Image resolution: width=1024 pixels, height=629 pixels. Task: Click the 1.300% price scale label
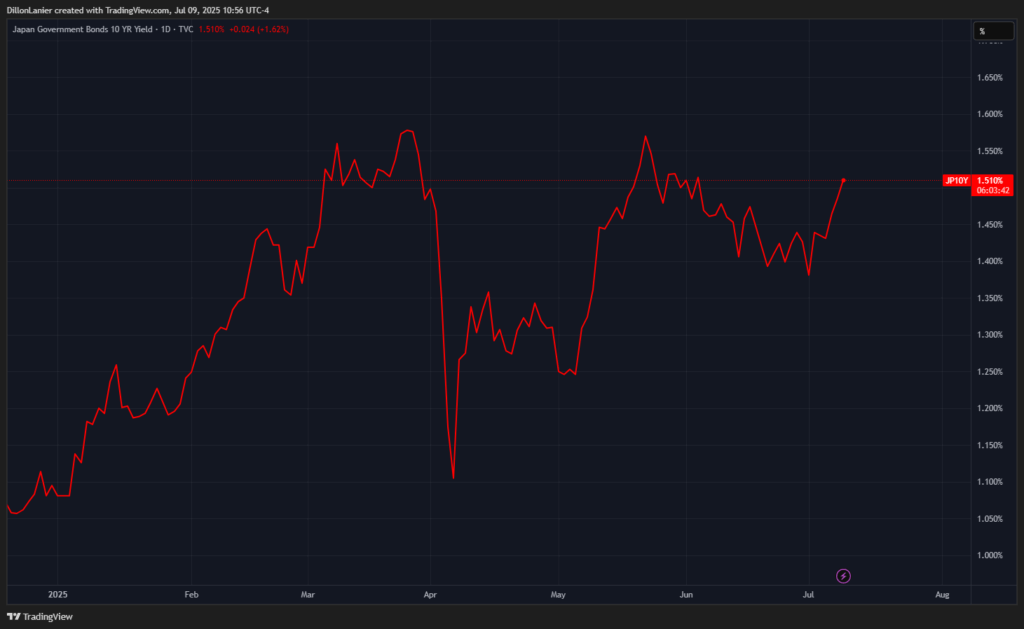click(988, 335)
